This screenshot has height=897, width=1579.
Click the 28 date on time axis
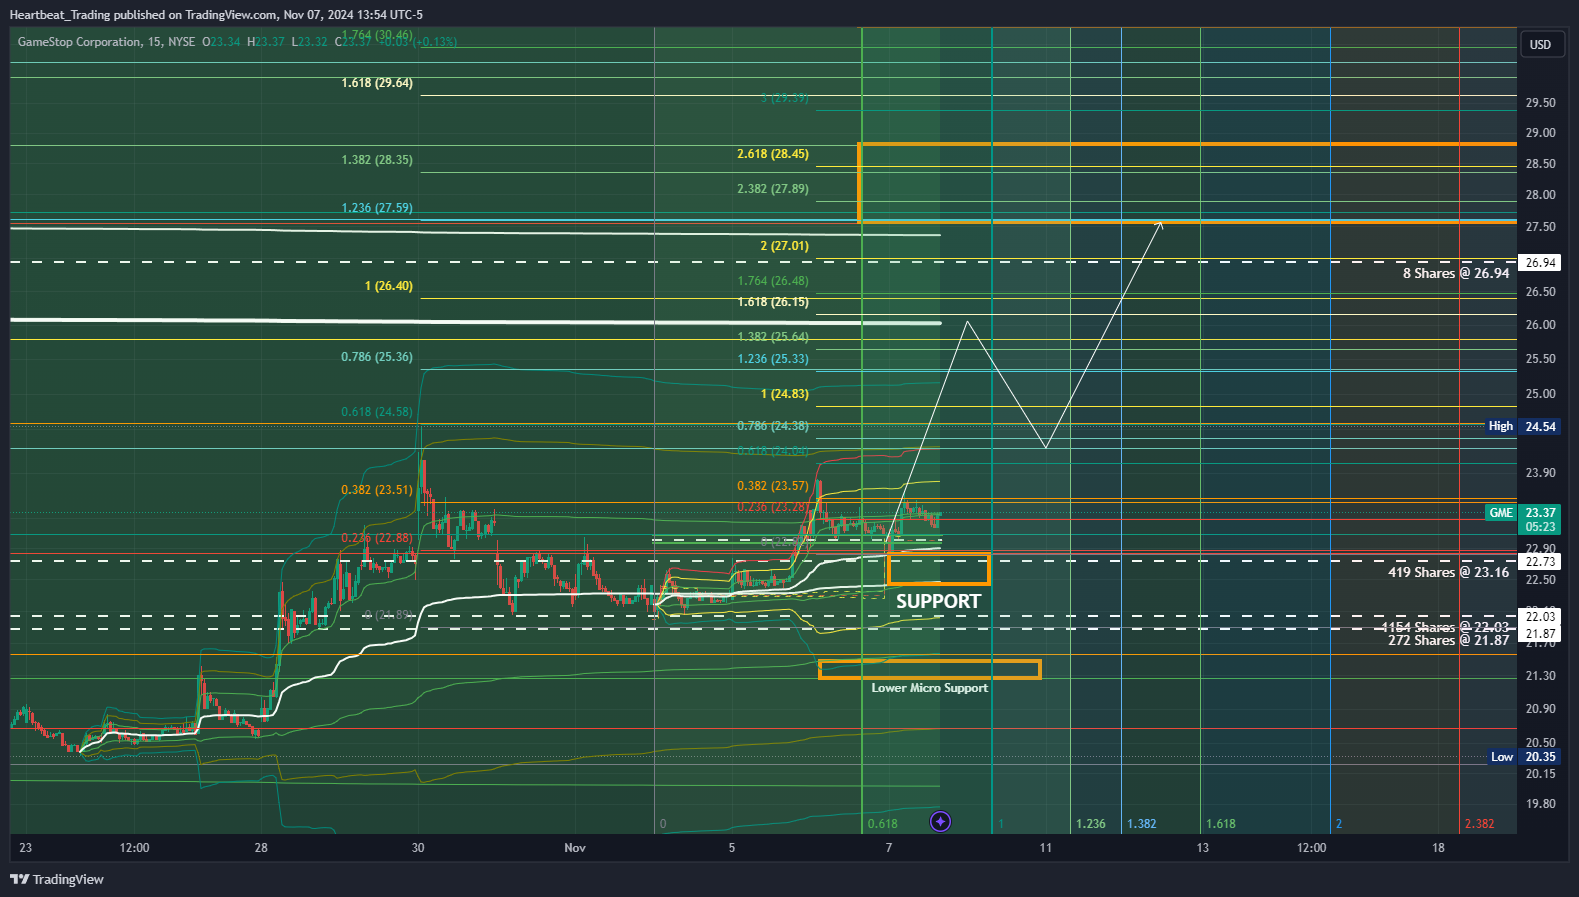[x=261, y=848]
